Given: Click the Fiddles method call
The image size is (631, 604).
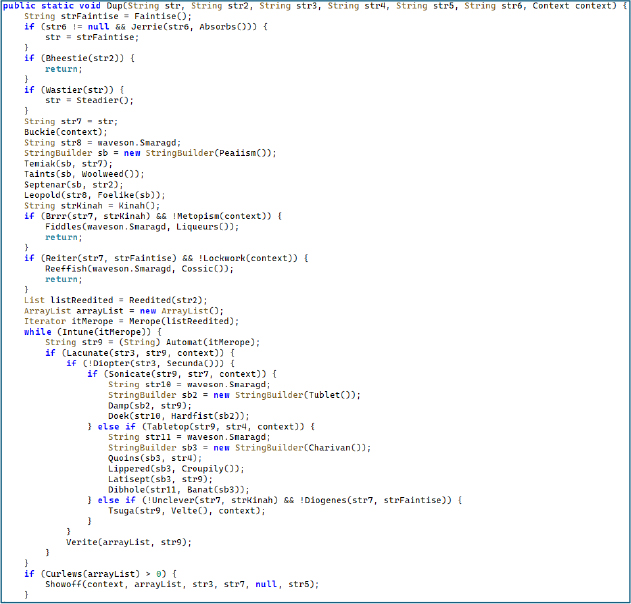Looking at the screenshot, I should coord(64,226).
